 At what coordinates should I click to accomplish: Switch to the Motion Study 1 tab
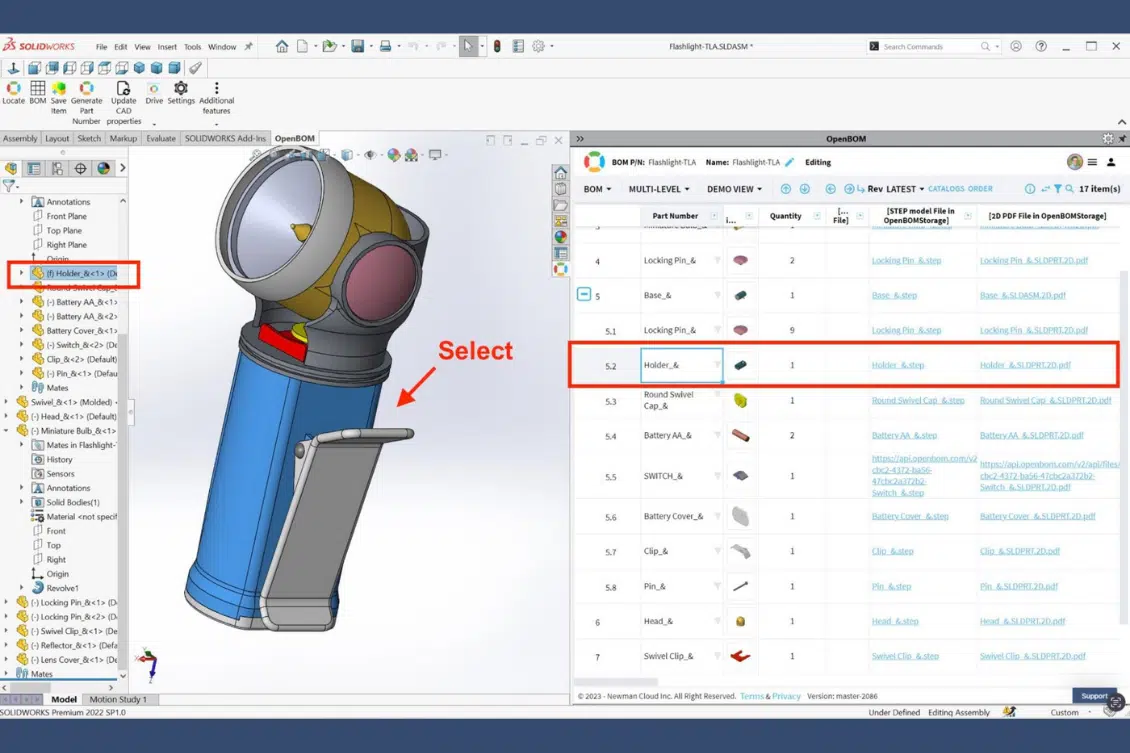117,699
